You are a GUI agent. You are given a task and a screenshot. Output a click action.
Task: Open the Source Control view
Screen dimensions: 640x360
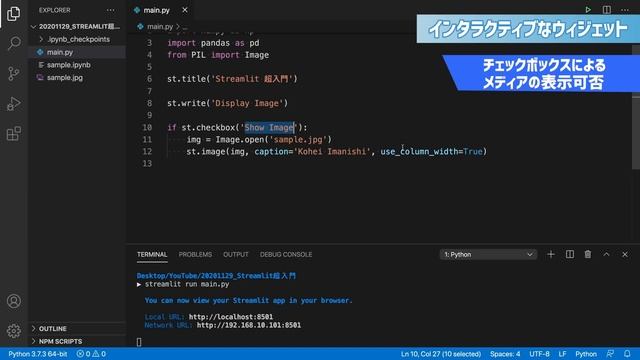pos(13,73)
